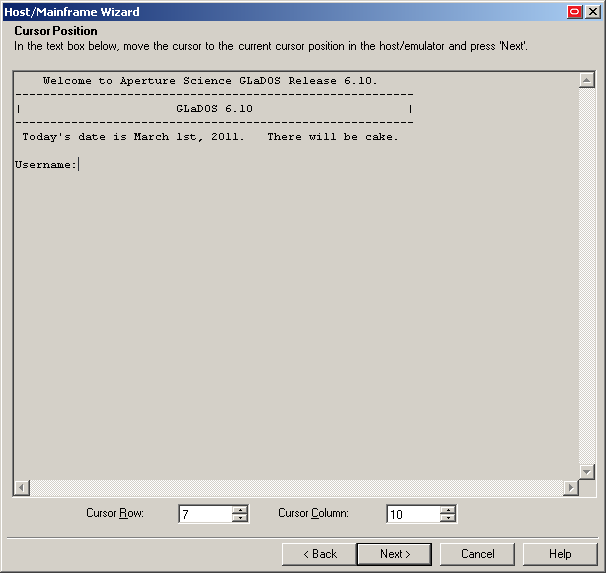Decrease Cursor Column with down spinner arrow

[x=448, y=519]
